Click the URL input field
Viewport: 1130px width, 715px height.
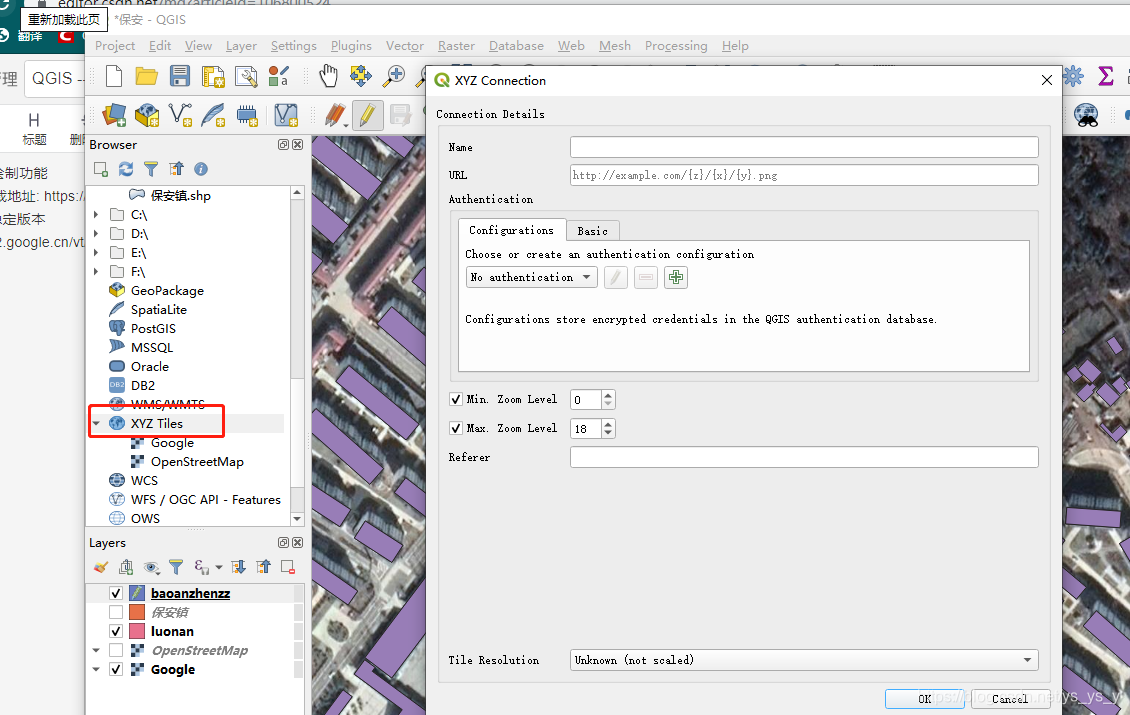click(804, 175)
